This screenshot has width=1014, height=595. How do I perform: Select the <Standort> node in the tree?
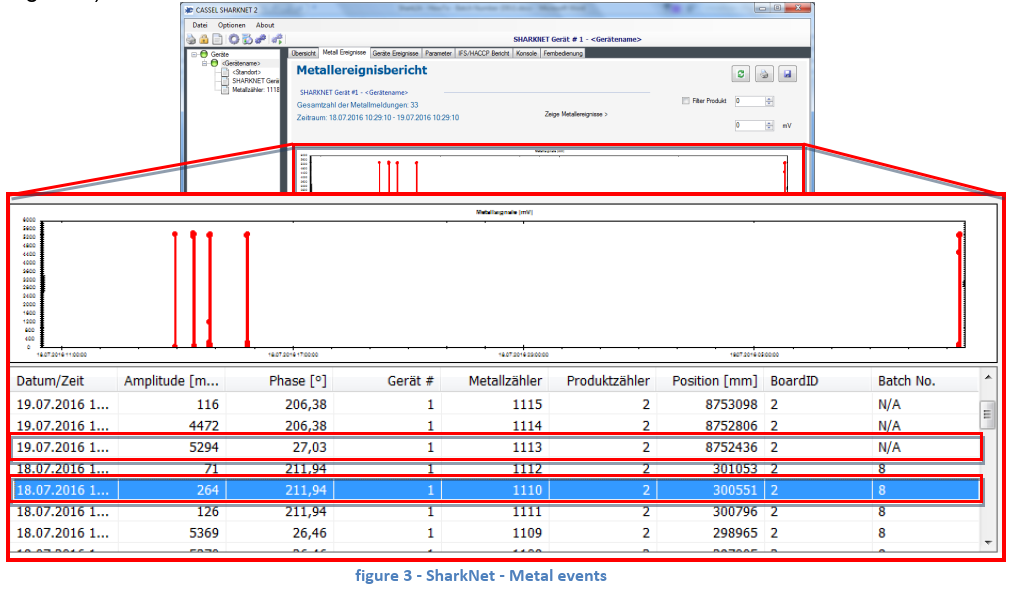[246, 72]
